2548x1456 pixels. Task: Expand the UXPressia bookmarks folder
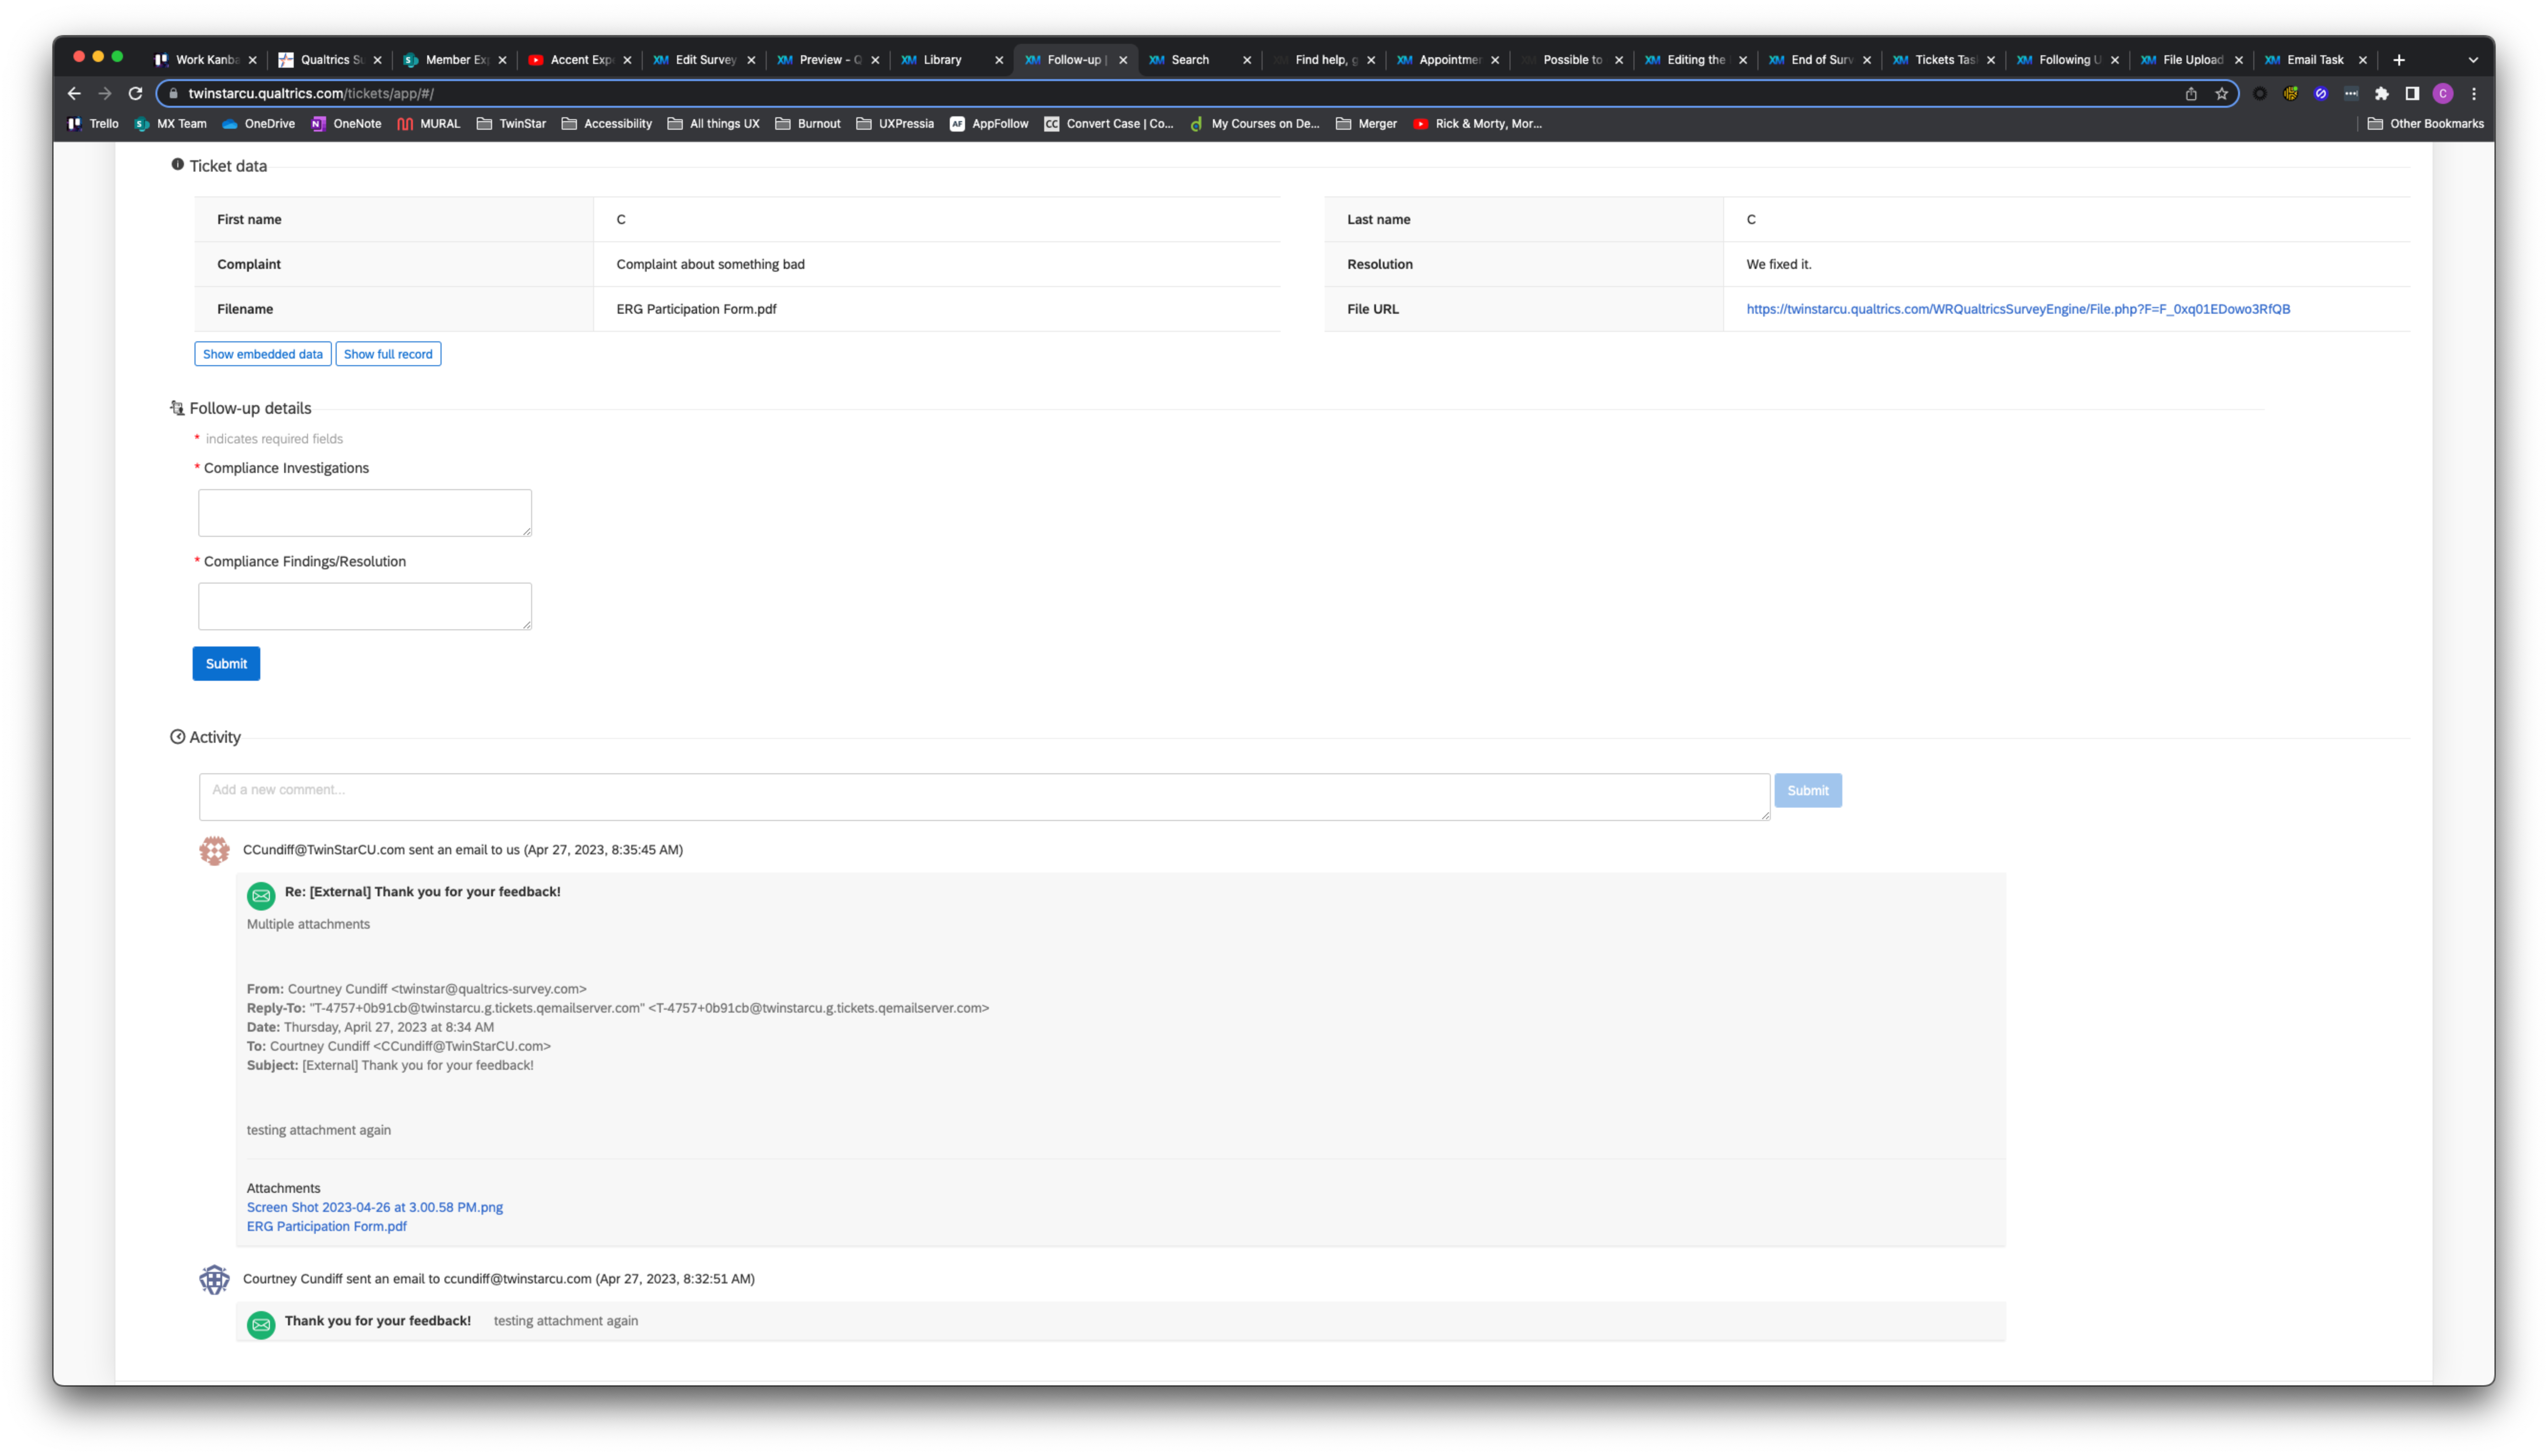[x=894, y=123]
